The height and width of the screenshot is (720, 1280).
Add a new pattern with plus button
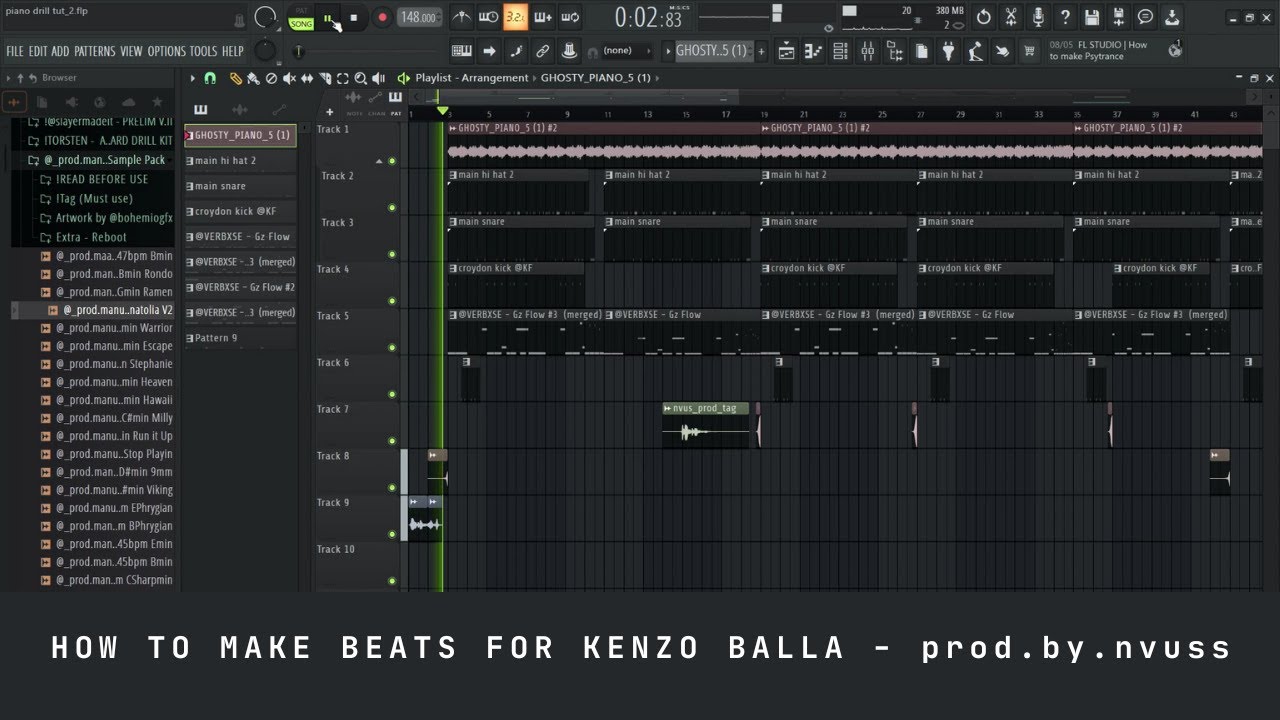coord(761,51)
